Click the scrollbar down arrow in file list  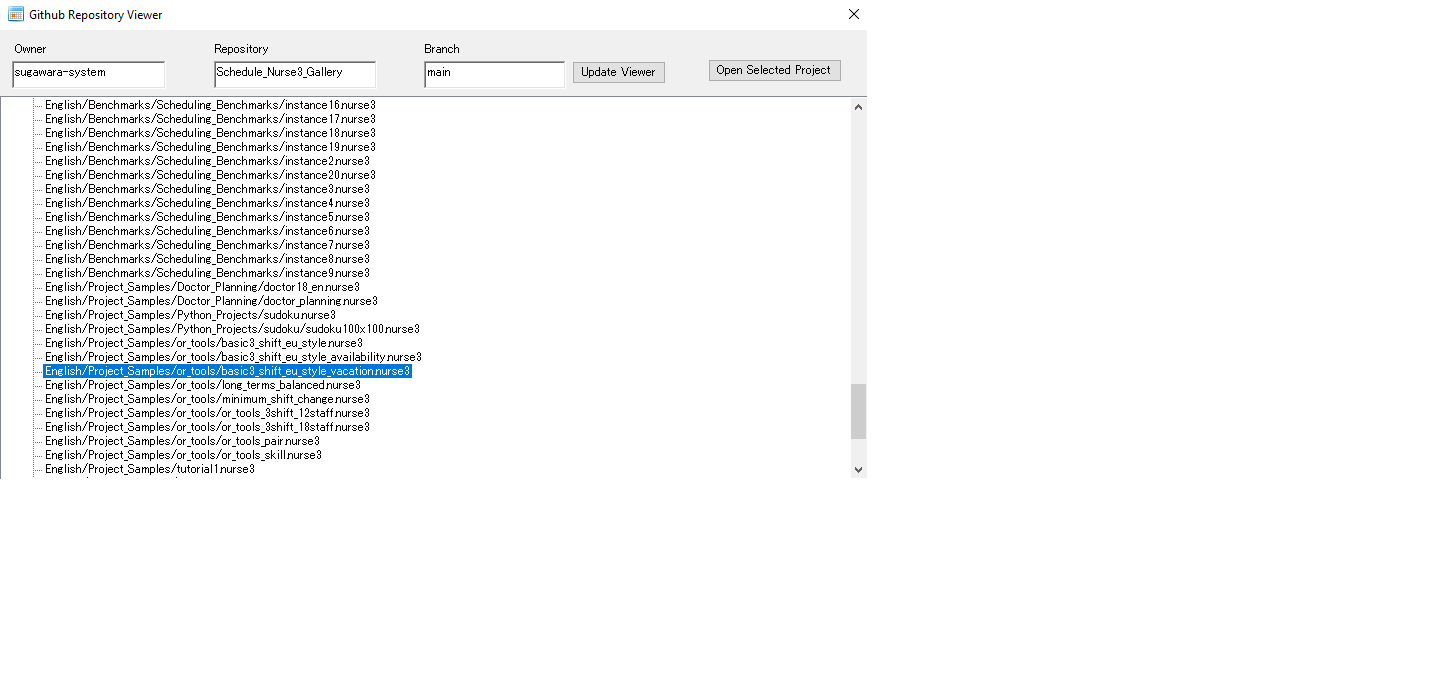coord(858,469)
